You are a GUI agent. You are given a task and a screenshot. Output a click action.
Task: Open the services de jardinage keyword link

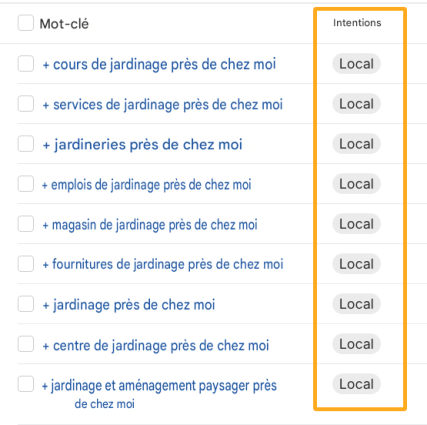coord(163,105)
